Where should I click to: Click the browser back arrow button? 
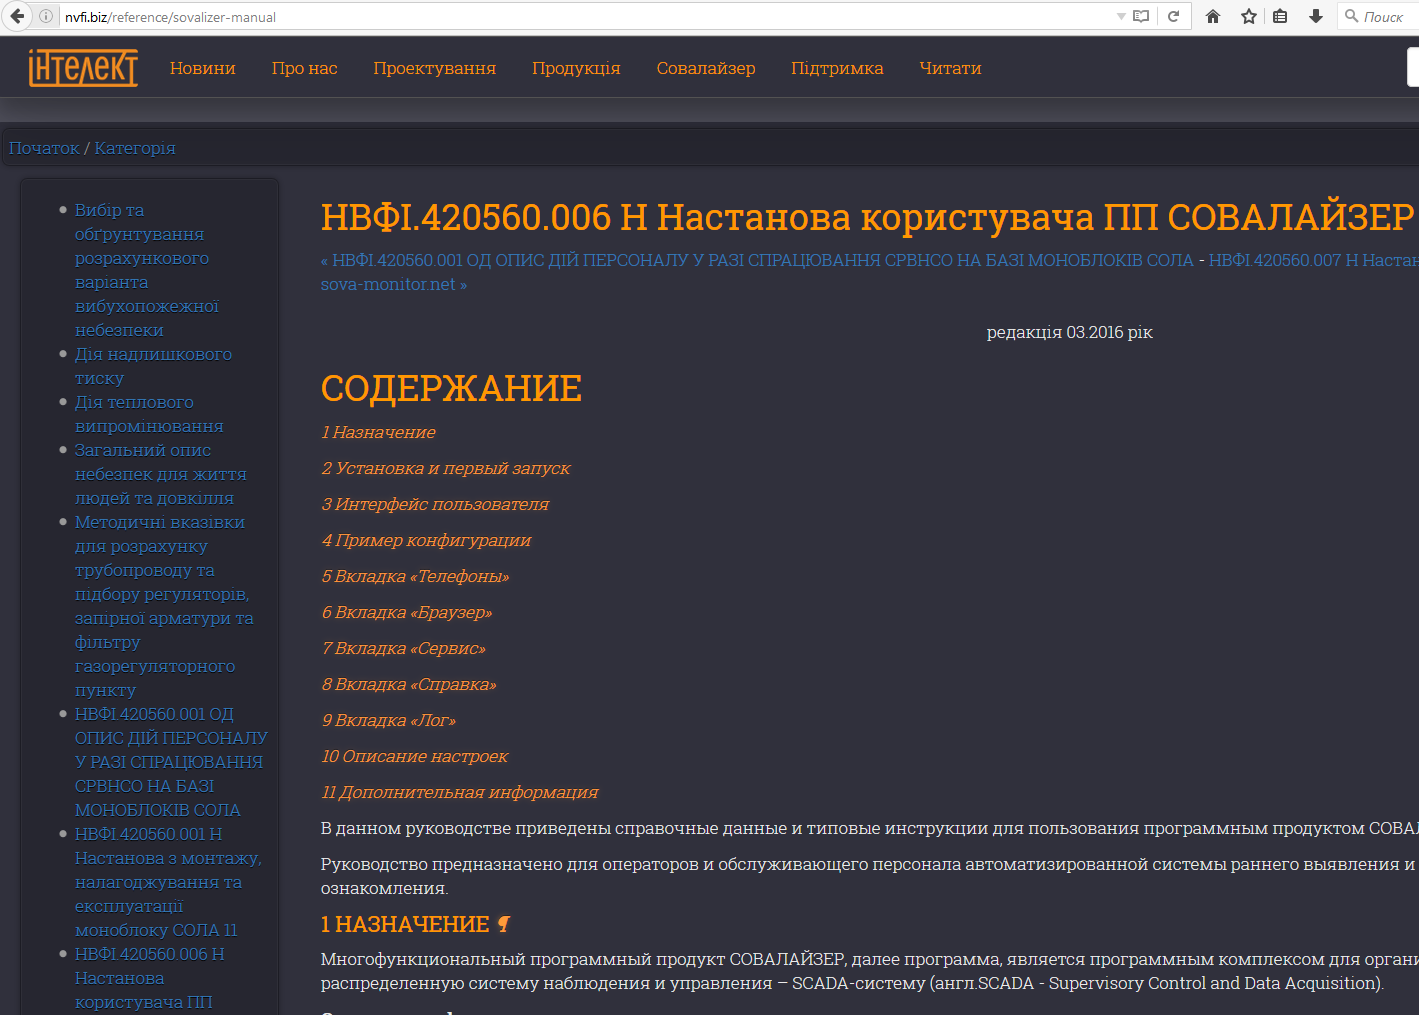point(17,16)
